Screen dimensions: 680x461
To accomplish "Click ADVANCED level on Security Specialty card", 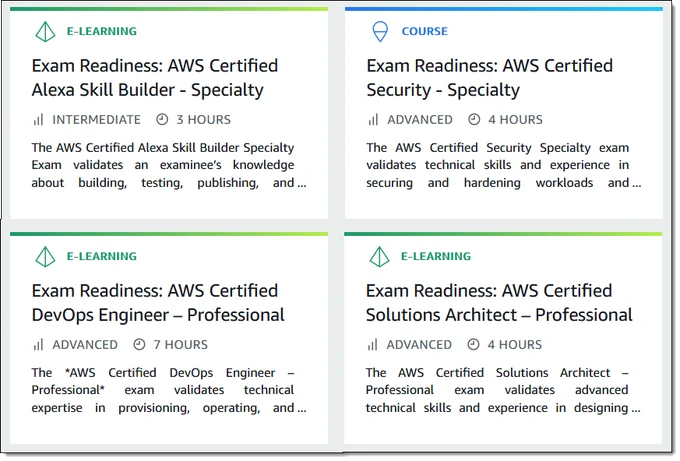I will pyautogui.click(x=420, y=120).
